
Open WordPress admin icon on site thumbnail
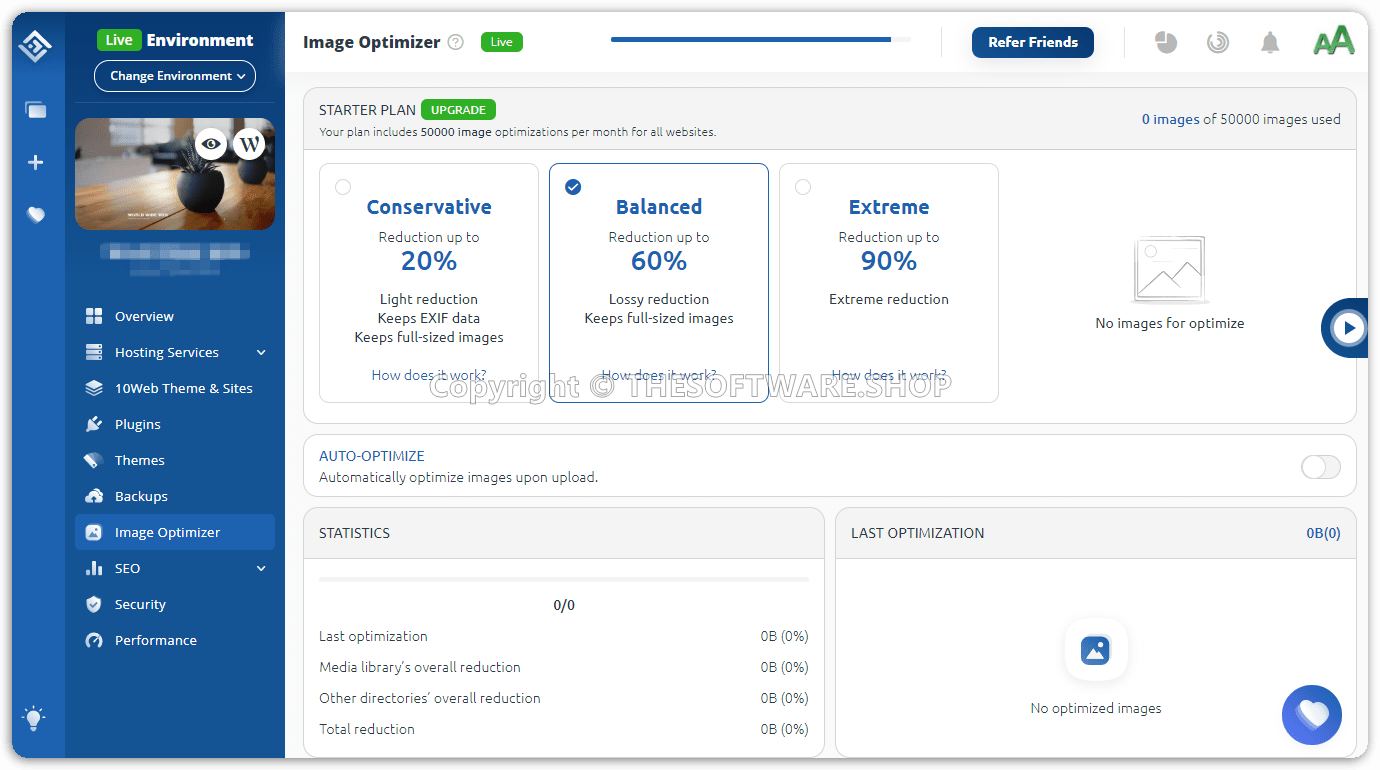(x=249, y=144)
